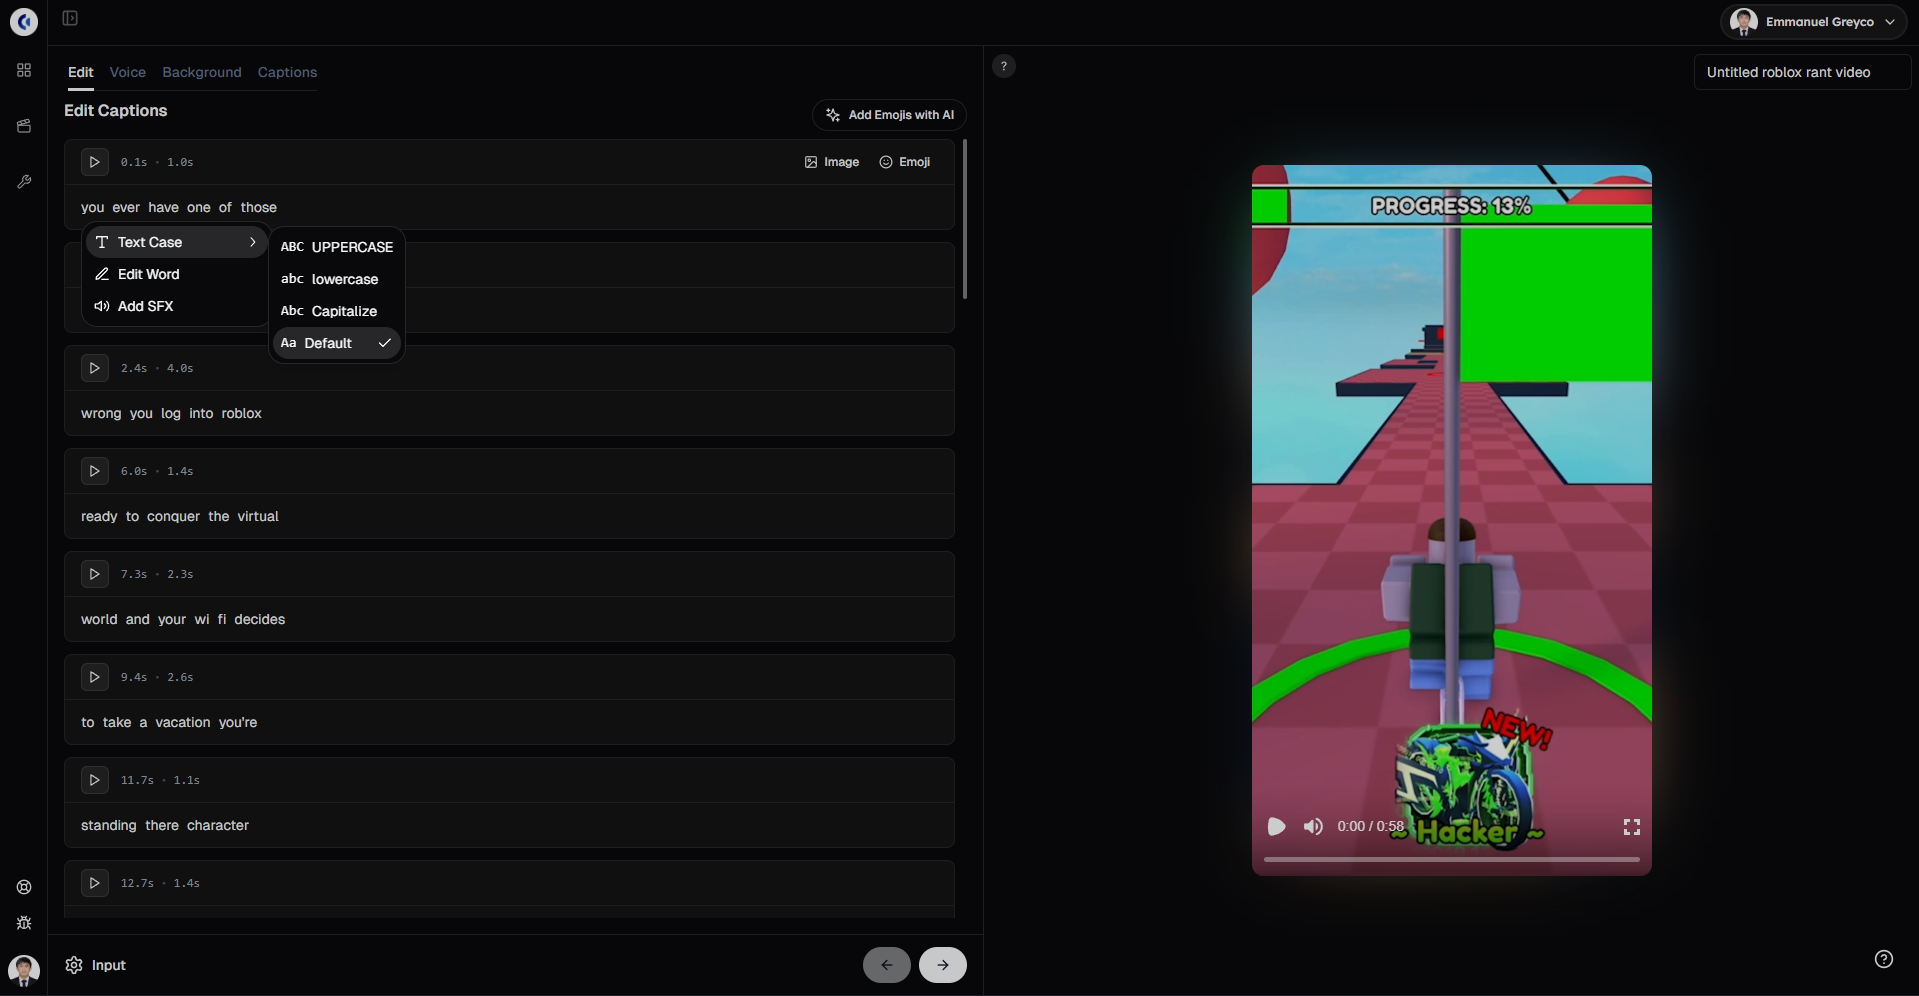Image resolution: width=1919 pixels, height=996 pixels.
Task: Click the word 'conquer' in the caption
Action: point(174,516)
